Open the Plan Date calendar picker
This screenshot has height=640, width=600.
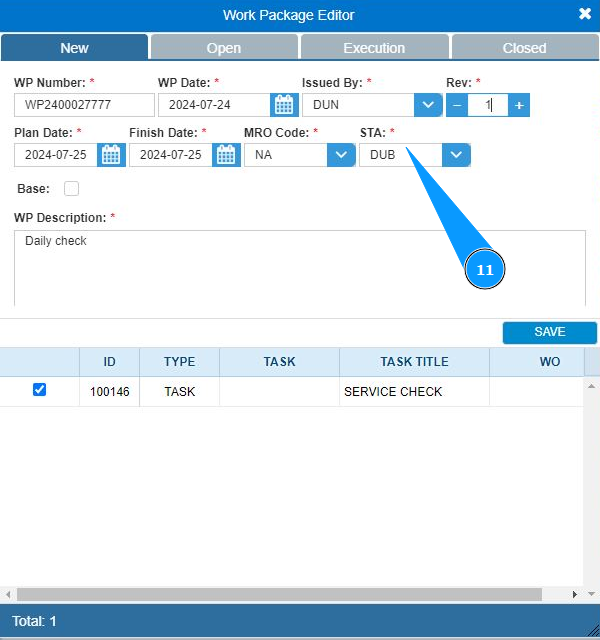click(x=111, y=155)
